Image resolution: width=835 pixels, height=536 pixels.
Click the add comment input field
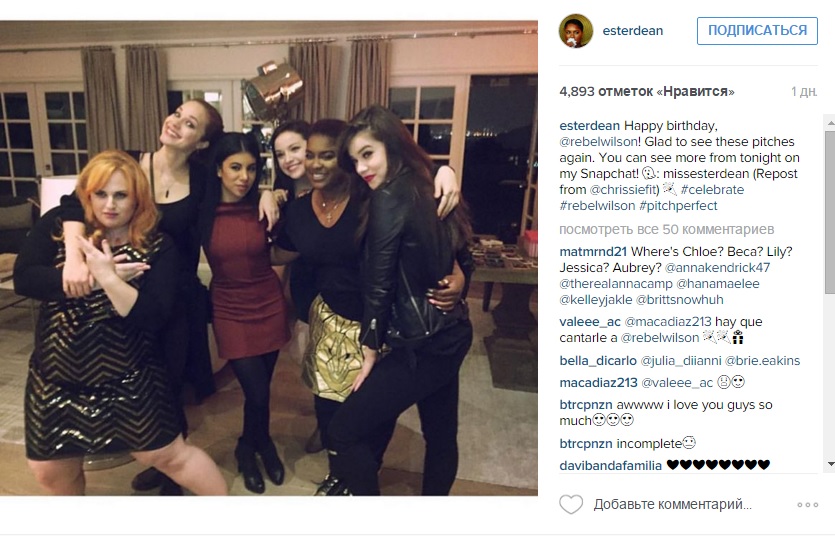click(673, 504)
